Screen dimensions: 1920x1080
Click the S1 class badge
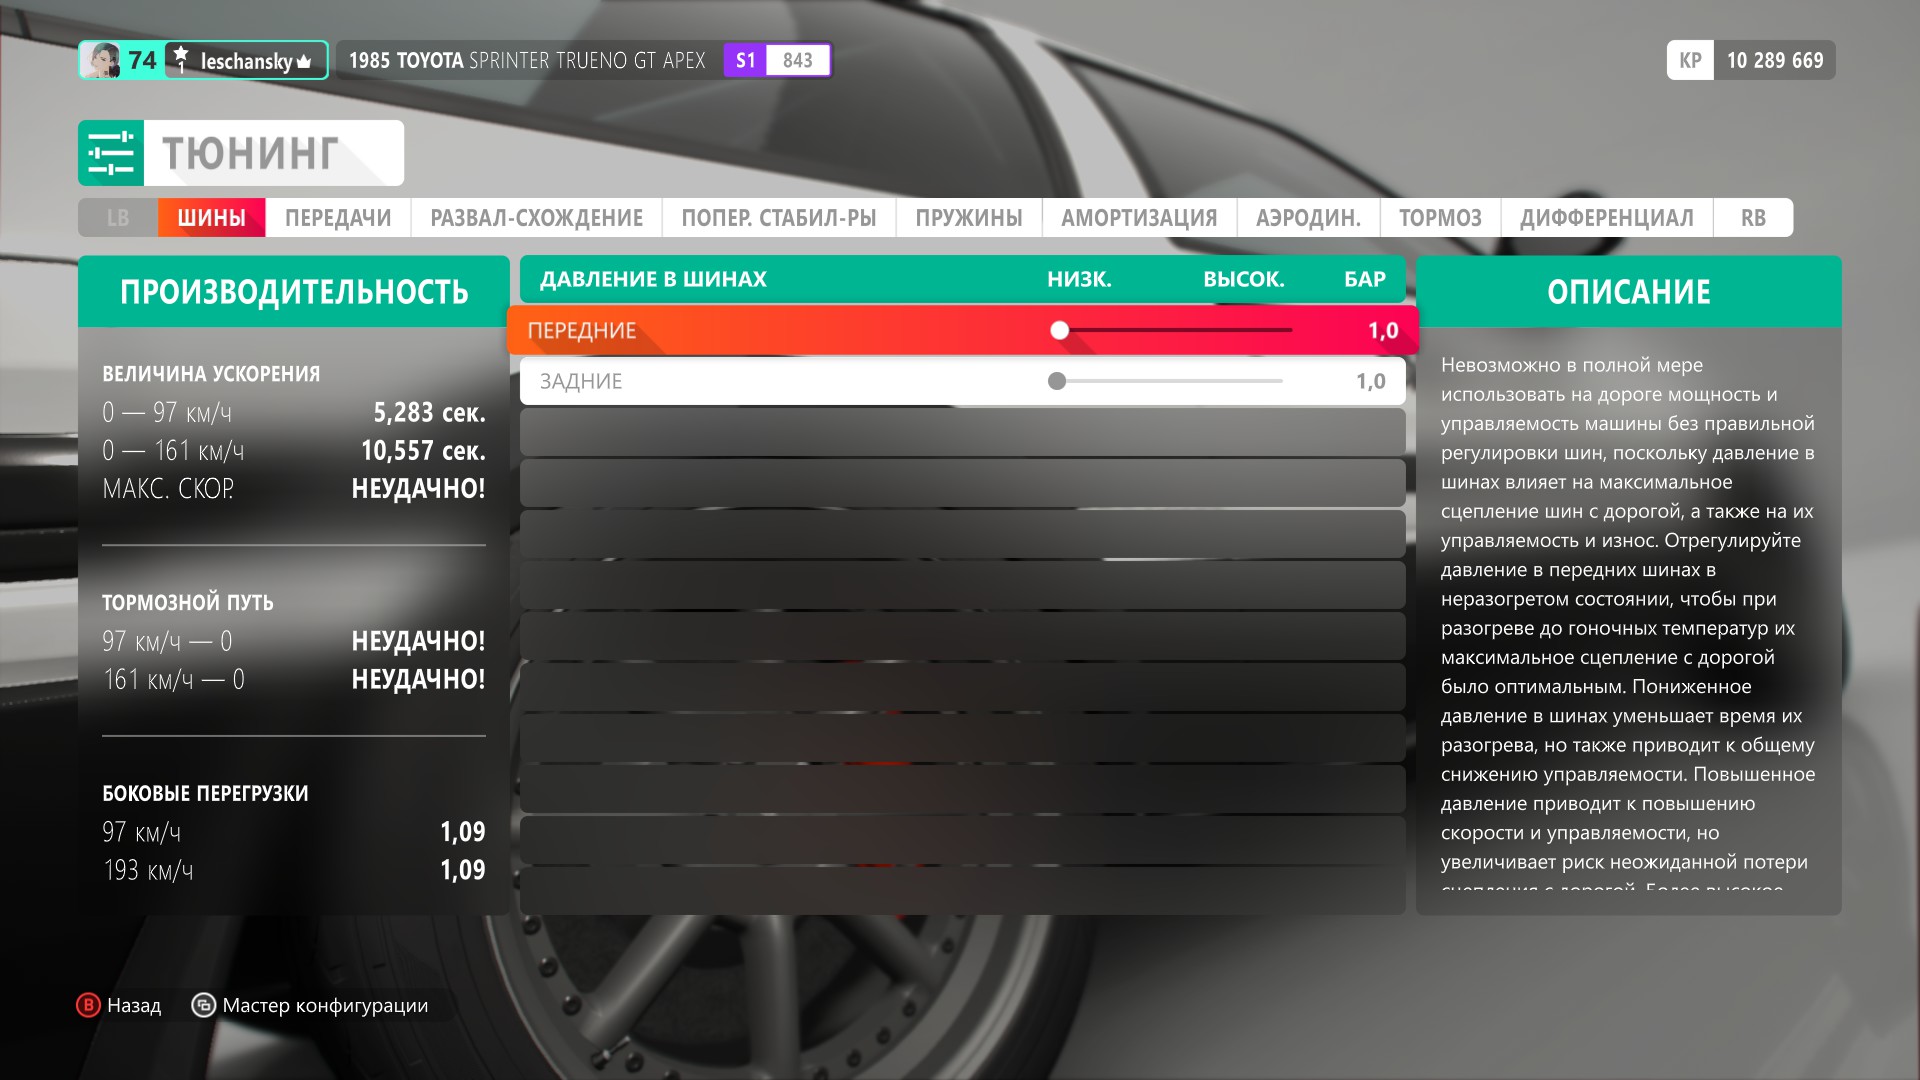point(745,60)
